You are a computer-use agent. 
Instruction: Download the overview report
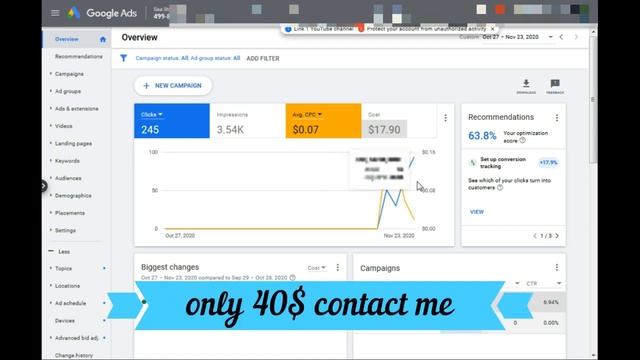point(526,86)
